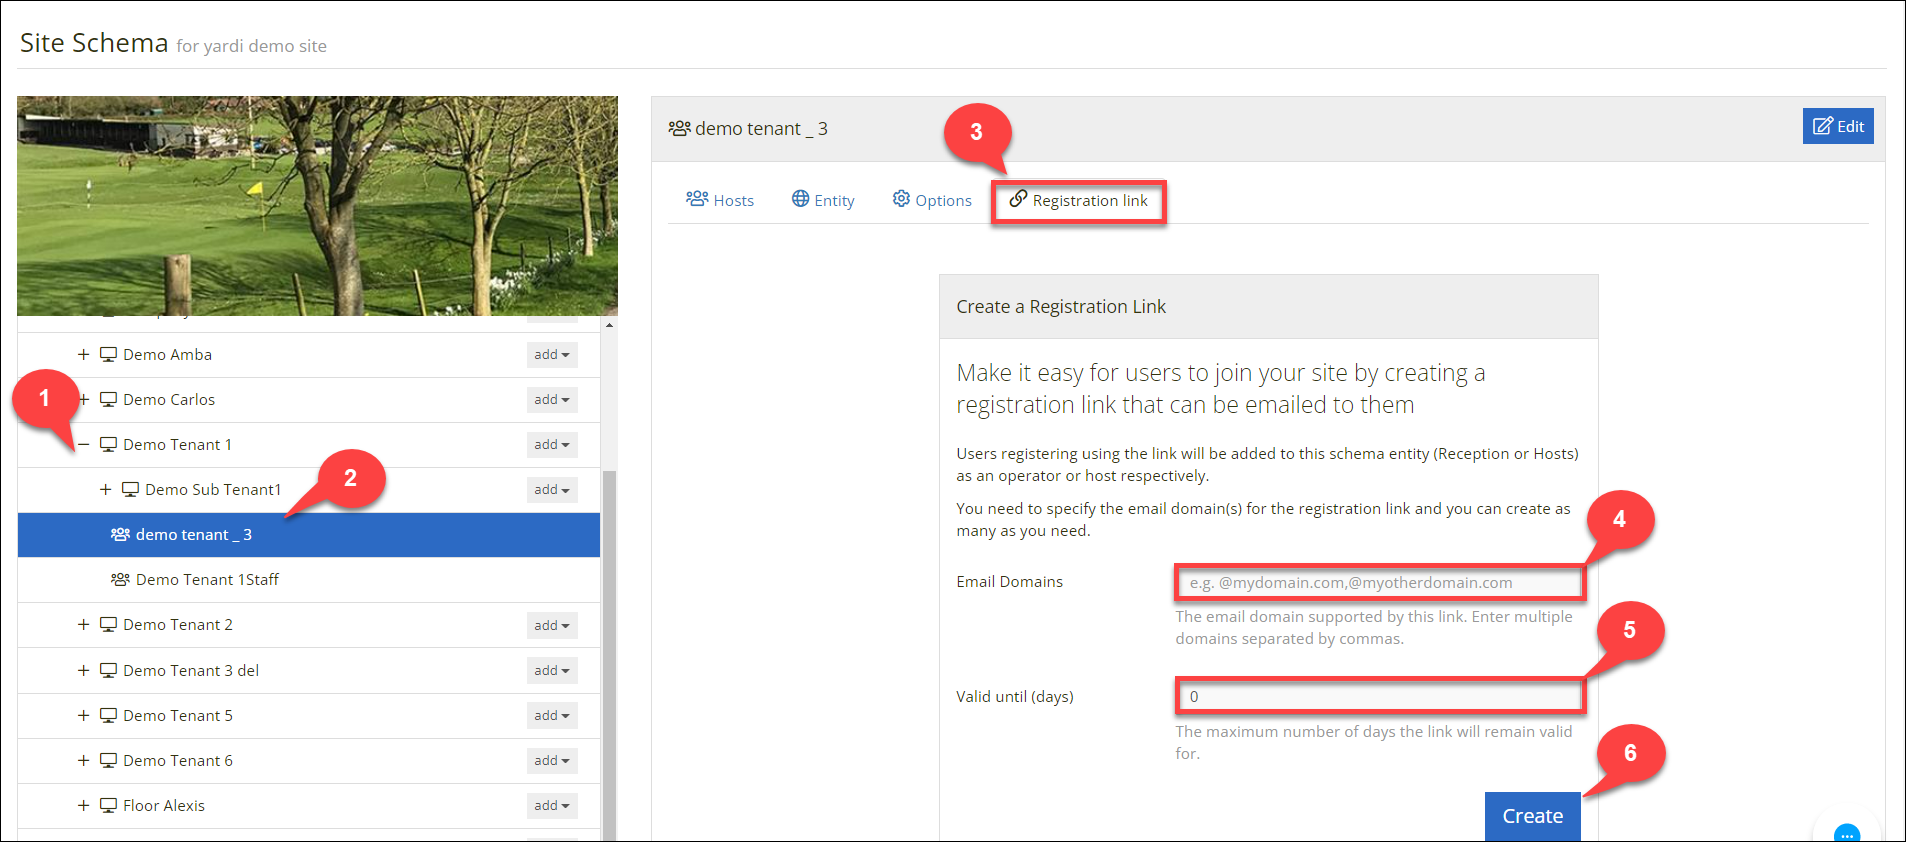
Task: Open the add dropdown for Demo Sub Tenant1
Action: pyautogui.click(x=552, y=489)
